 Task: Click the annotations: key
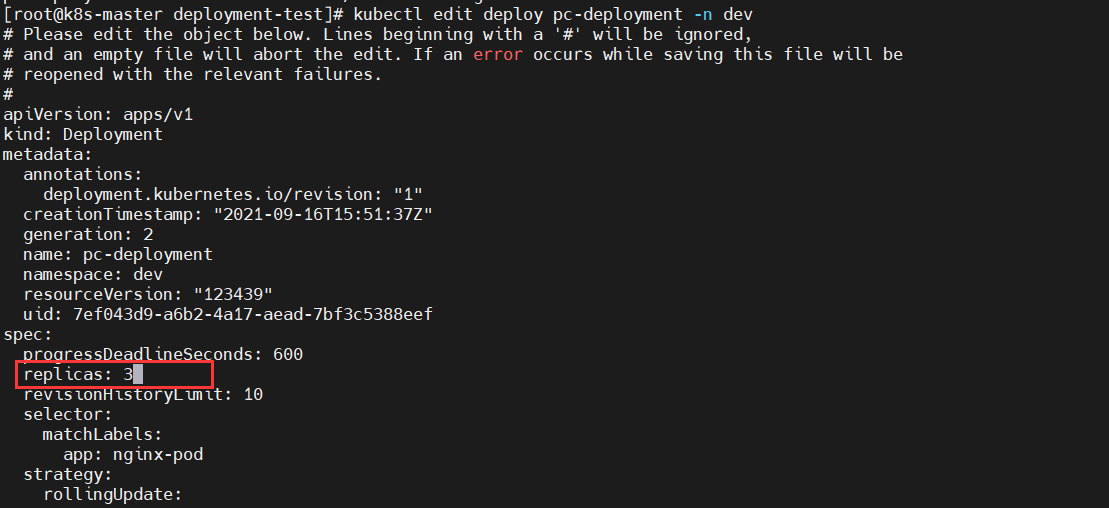pos(83,174)
